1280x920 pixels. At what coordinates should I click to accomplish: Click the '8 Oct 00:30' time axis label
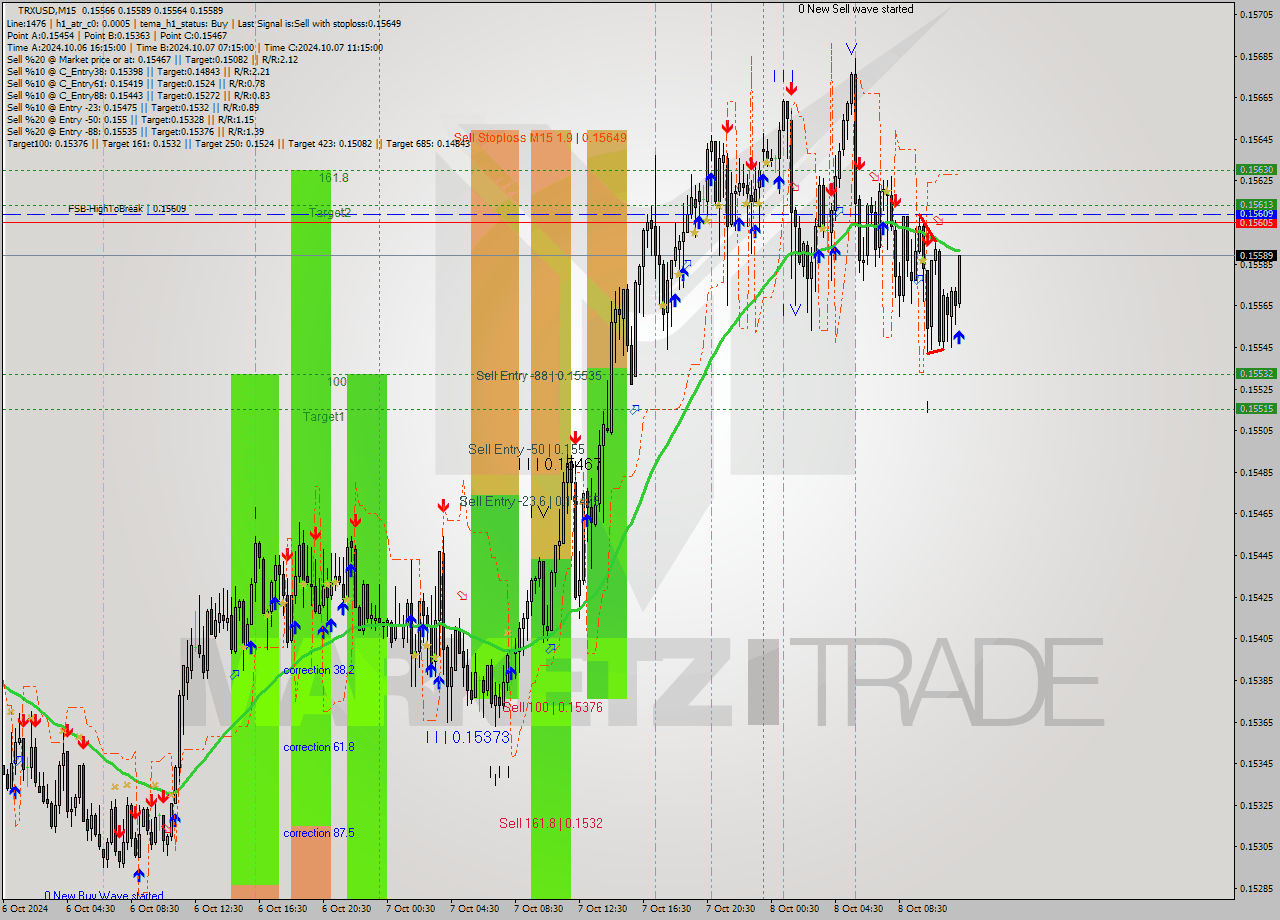tap(795, 909)
